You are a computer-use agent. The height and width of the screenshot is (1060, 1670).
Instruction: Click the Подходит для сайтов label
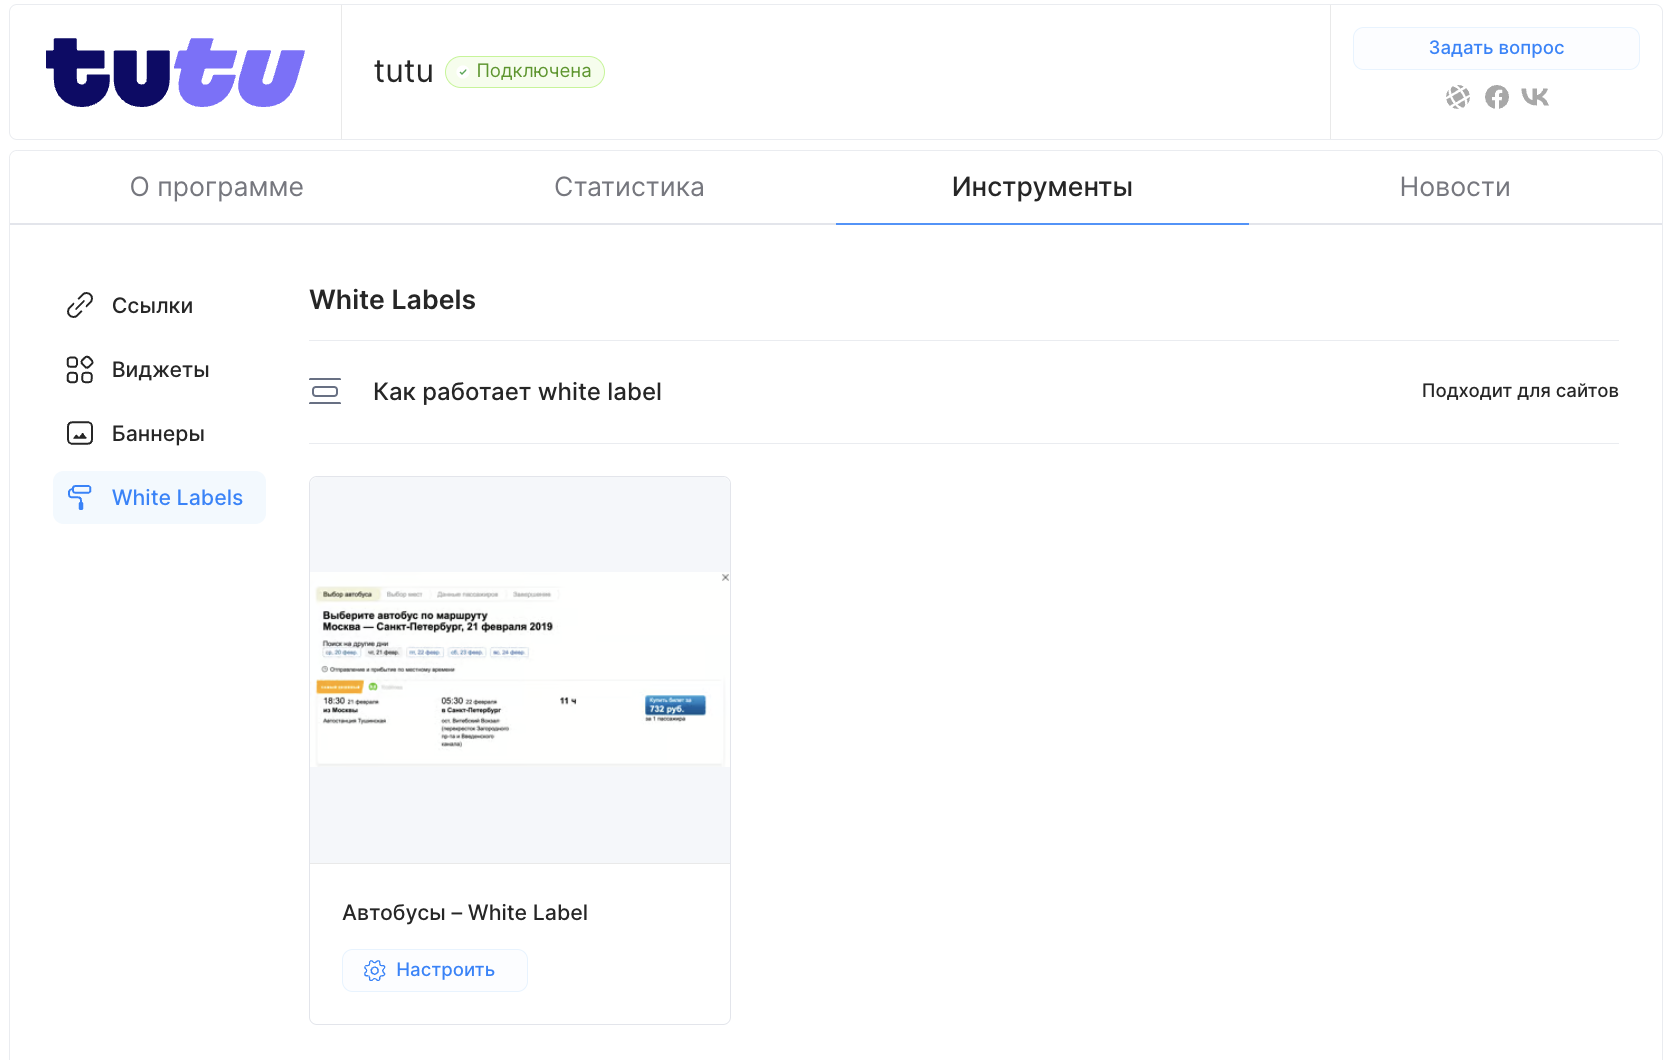tap(1520, 391)
